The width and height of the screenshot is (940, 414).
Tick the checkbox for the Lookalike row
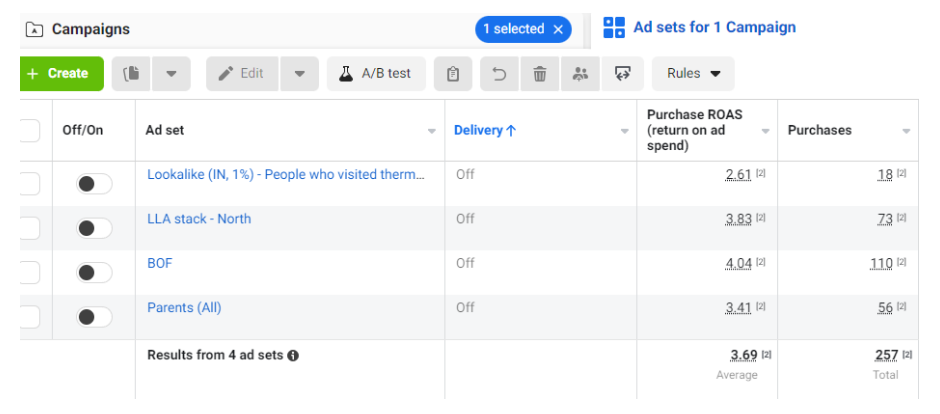click(29, 183)
